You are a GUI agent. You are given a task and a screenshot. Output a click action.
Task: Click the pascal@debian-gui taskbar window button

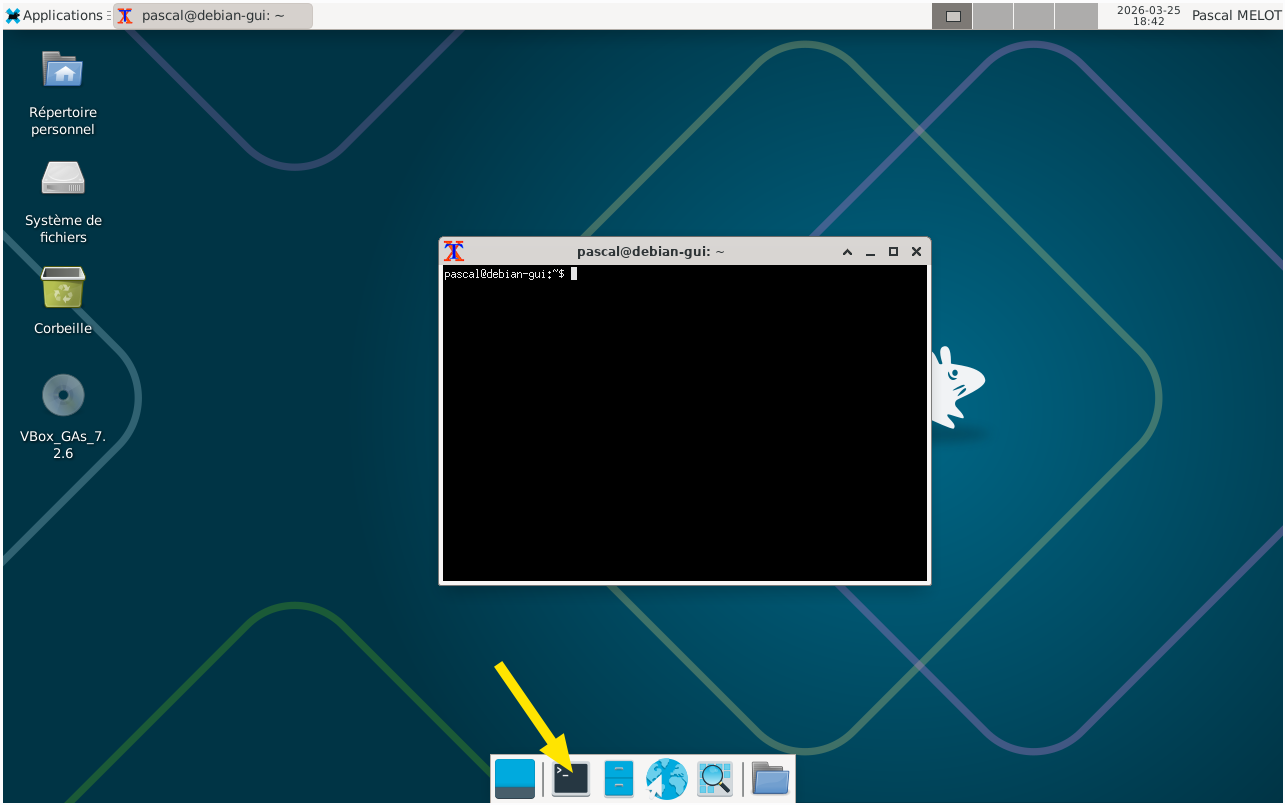(213, 15)
